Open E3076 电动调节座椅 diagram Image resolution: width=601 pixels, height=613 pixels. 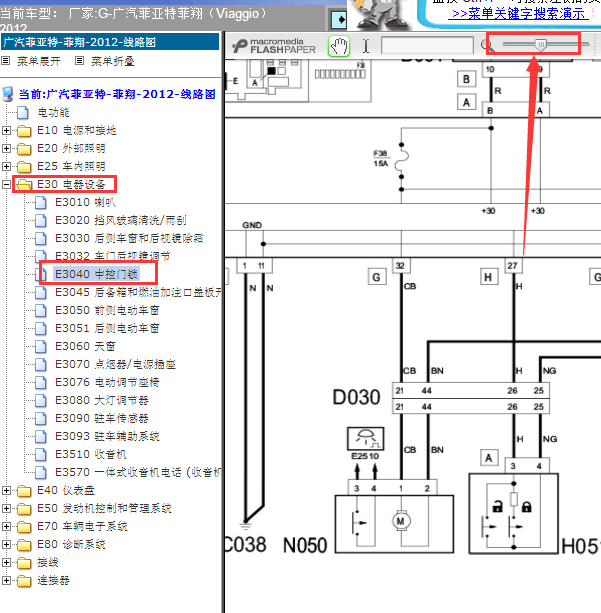point(107,382)
